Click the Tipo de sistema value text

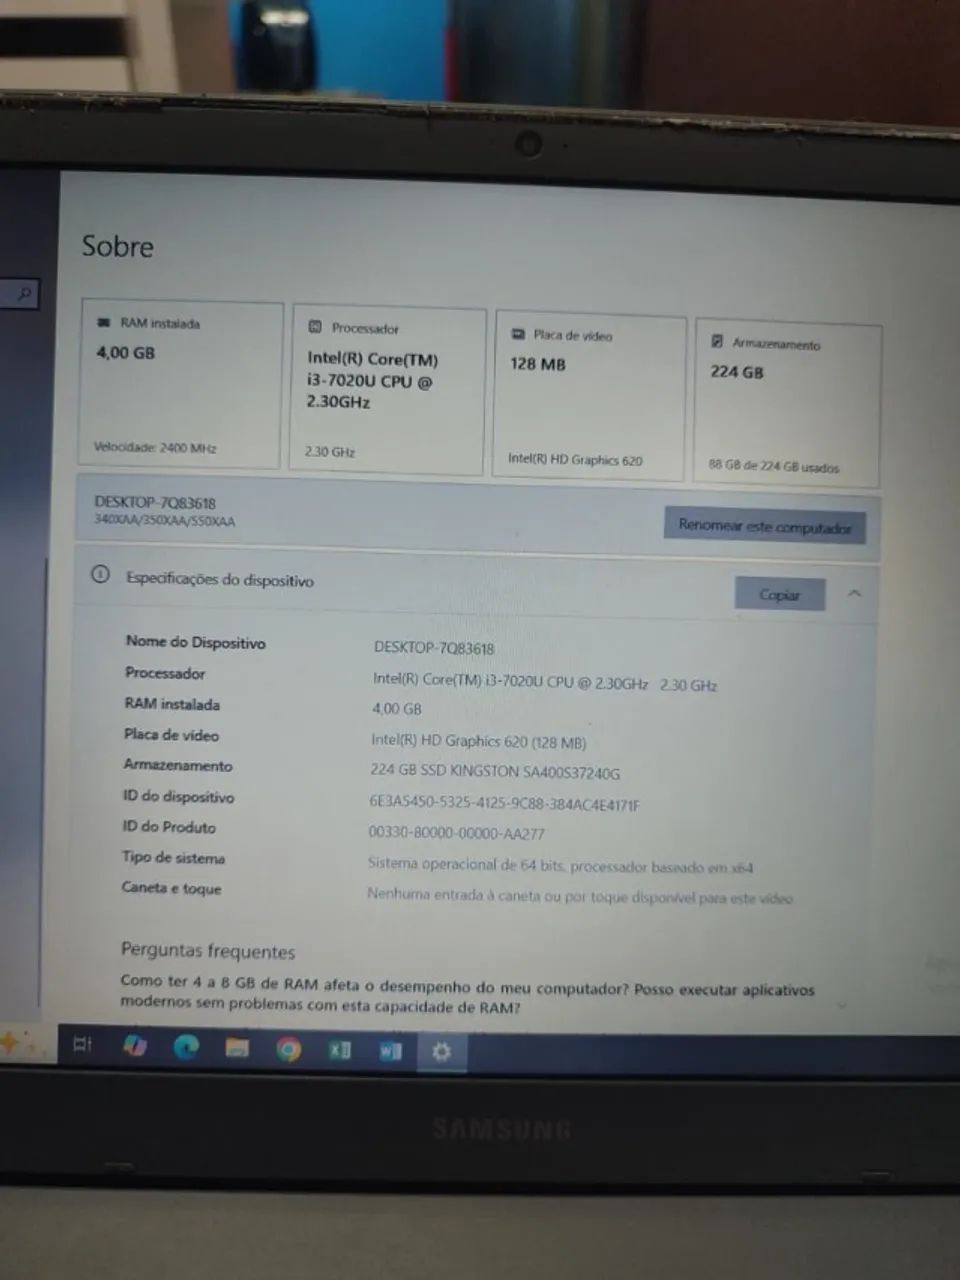pos(560,865)
